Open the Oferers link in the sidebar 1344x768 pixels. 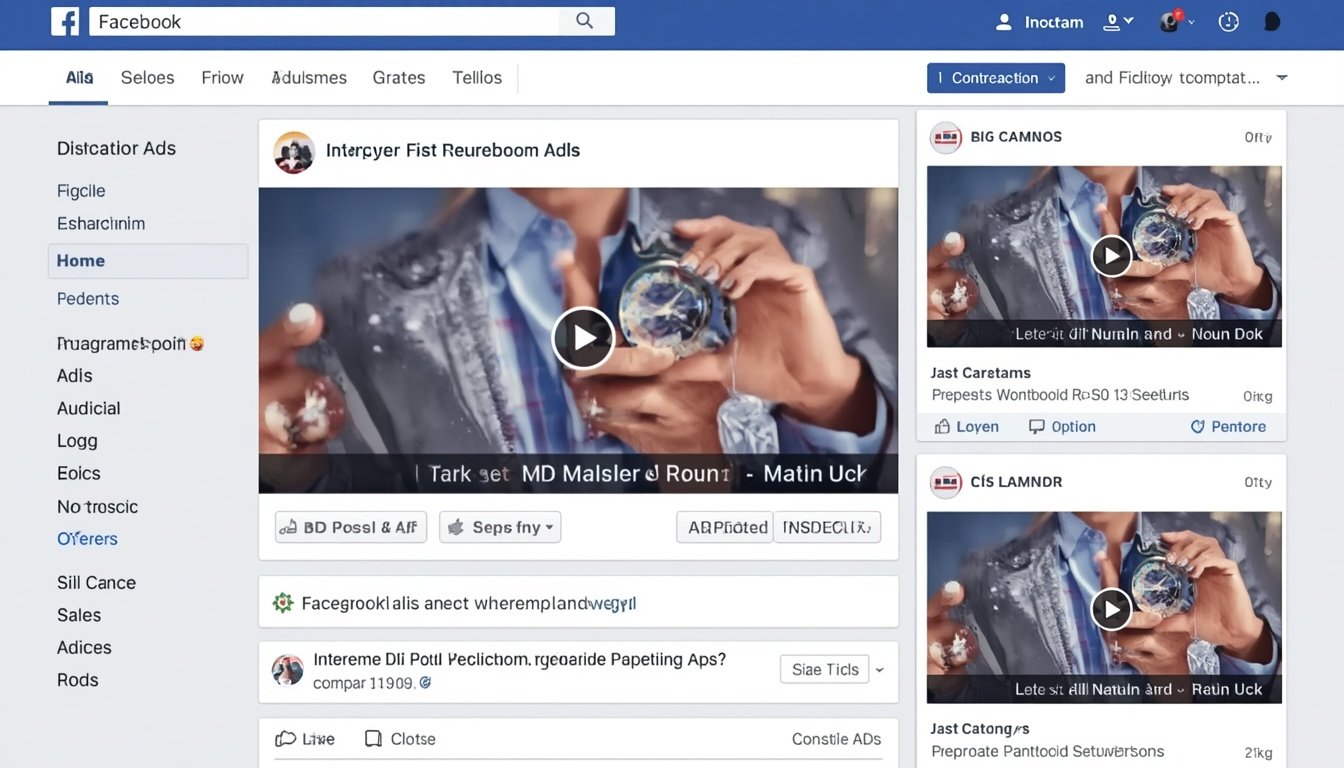coord(87,539)
